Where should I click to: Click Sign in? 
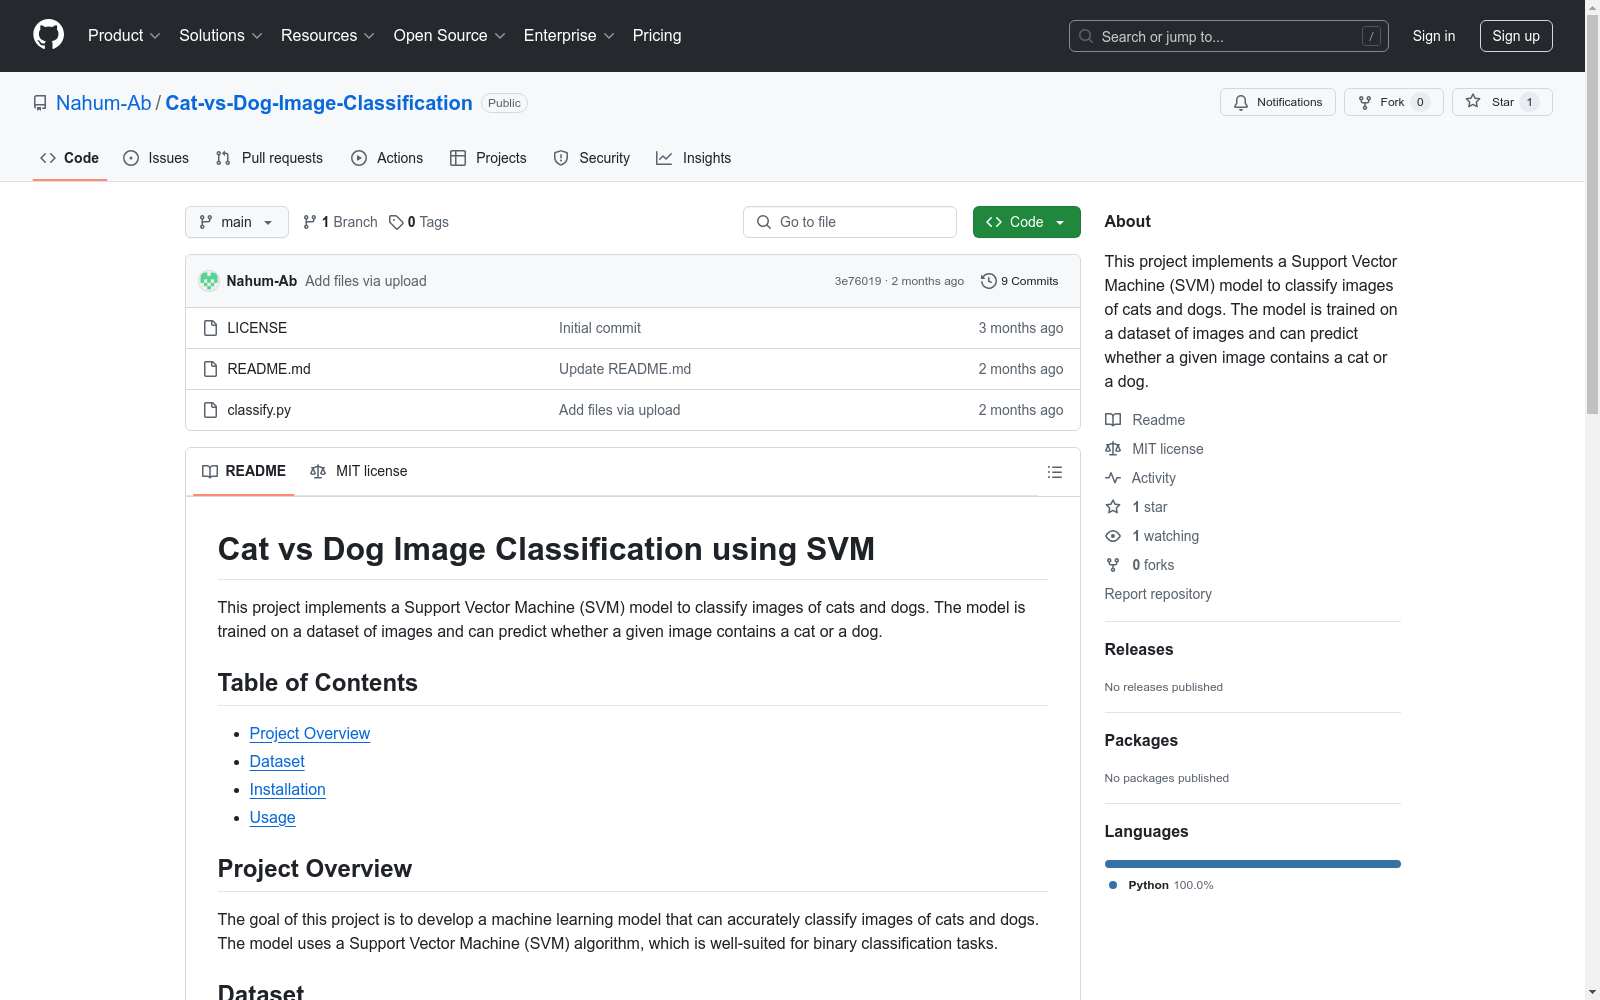(1433, 36)
